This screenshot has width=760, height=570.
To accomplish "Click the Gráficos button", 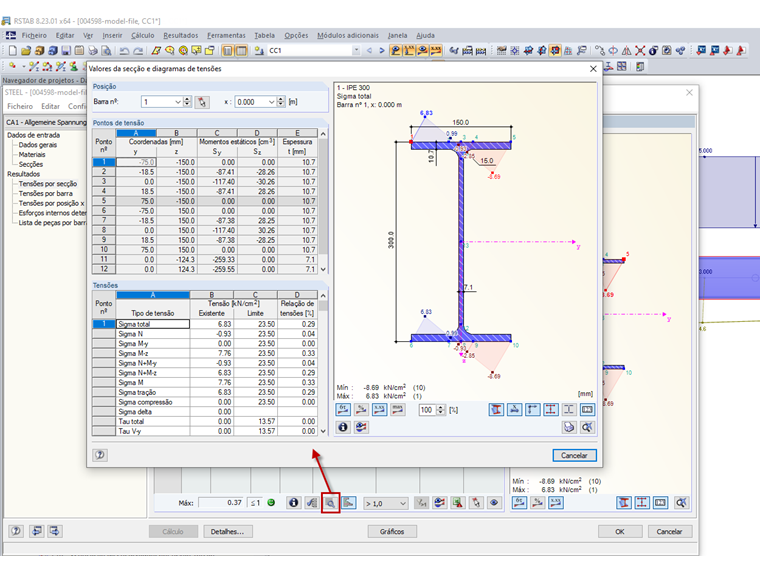I will click(x=391, y=532).
